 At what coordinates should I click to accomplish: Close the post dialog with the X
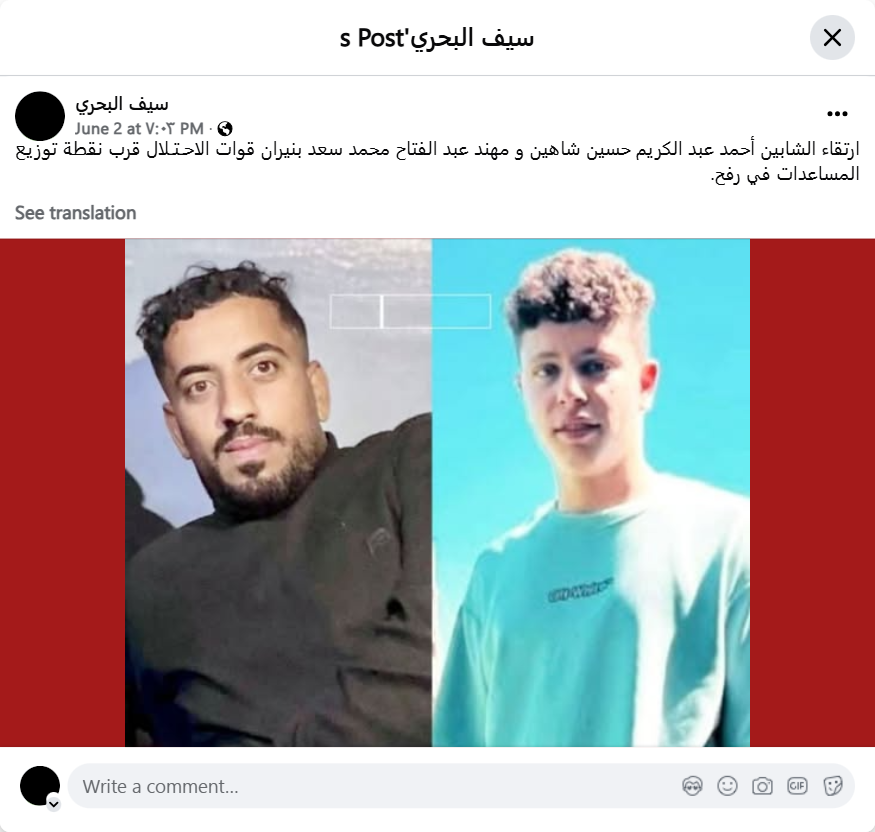tap(832, 38)
